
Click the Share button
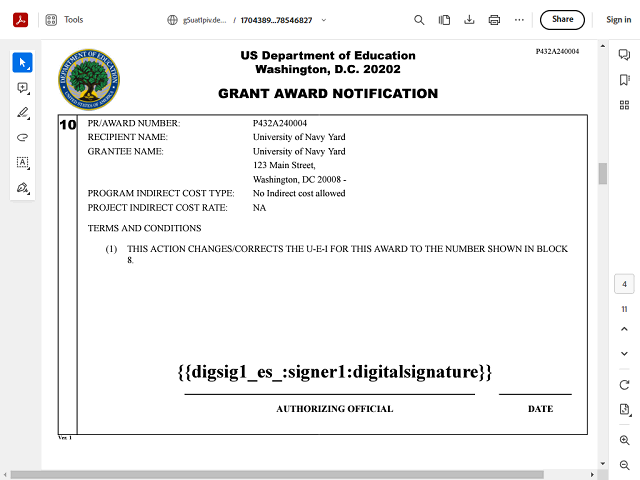tap(562, 20)
